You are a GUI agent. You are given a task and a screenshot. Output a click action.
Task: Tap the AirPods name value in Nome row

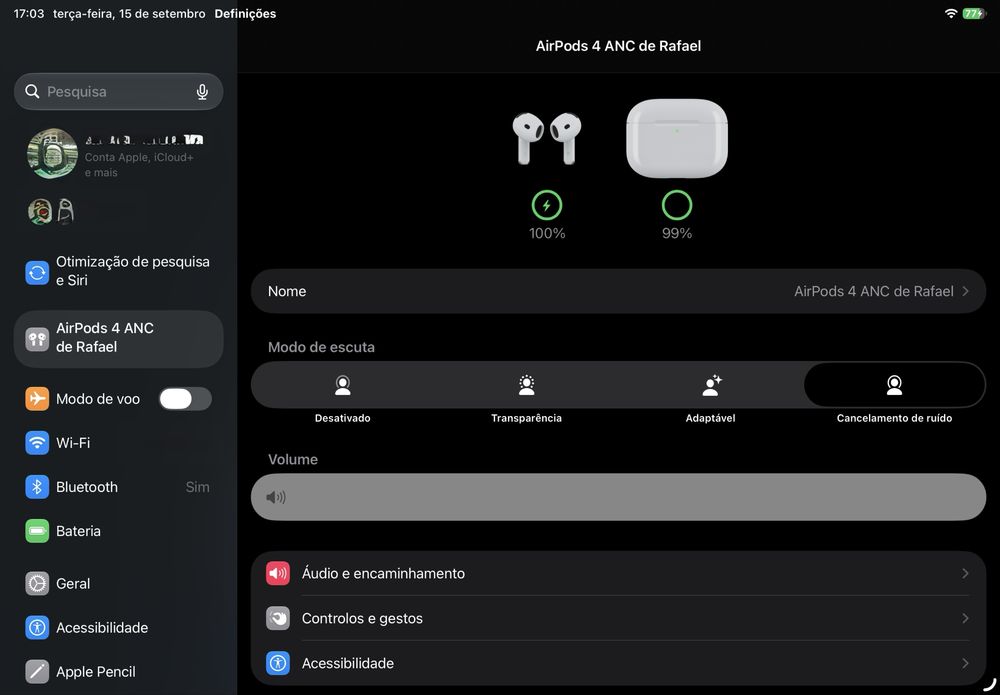(x=874, y=291)
